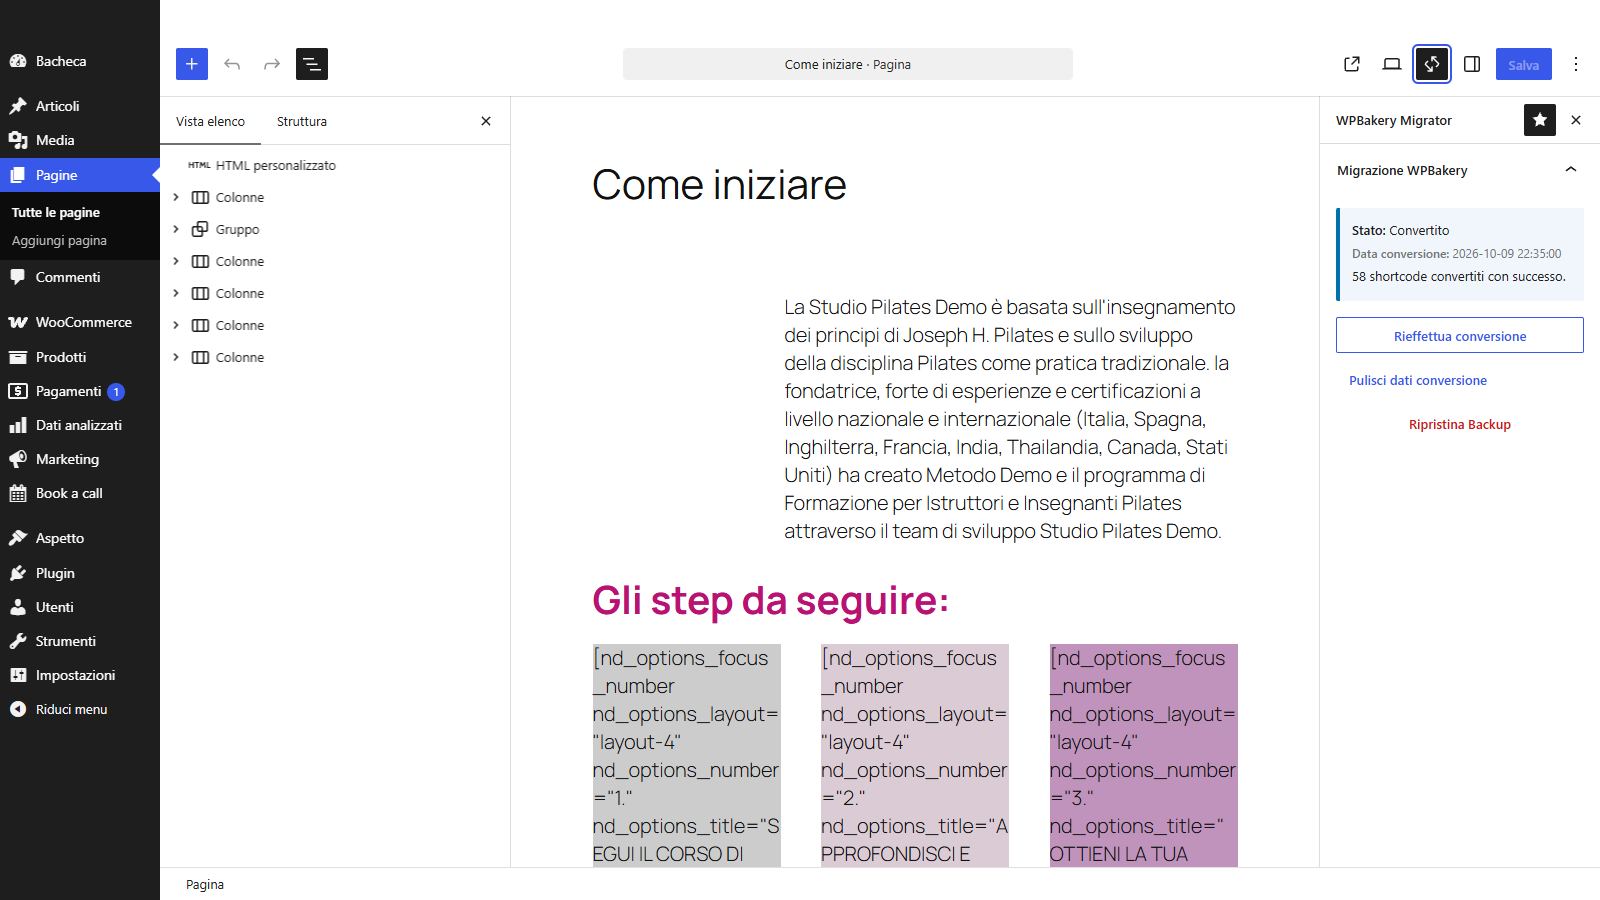Open Pagamenti menu
This screenshot has height=900, width=1600.
pos(80,391)
